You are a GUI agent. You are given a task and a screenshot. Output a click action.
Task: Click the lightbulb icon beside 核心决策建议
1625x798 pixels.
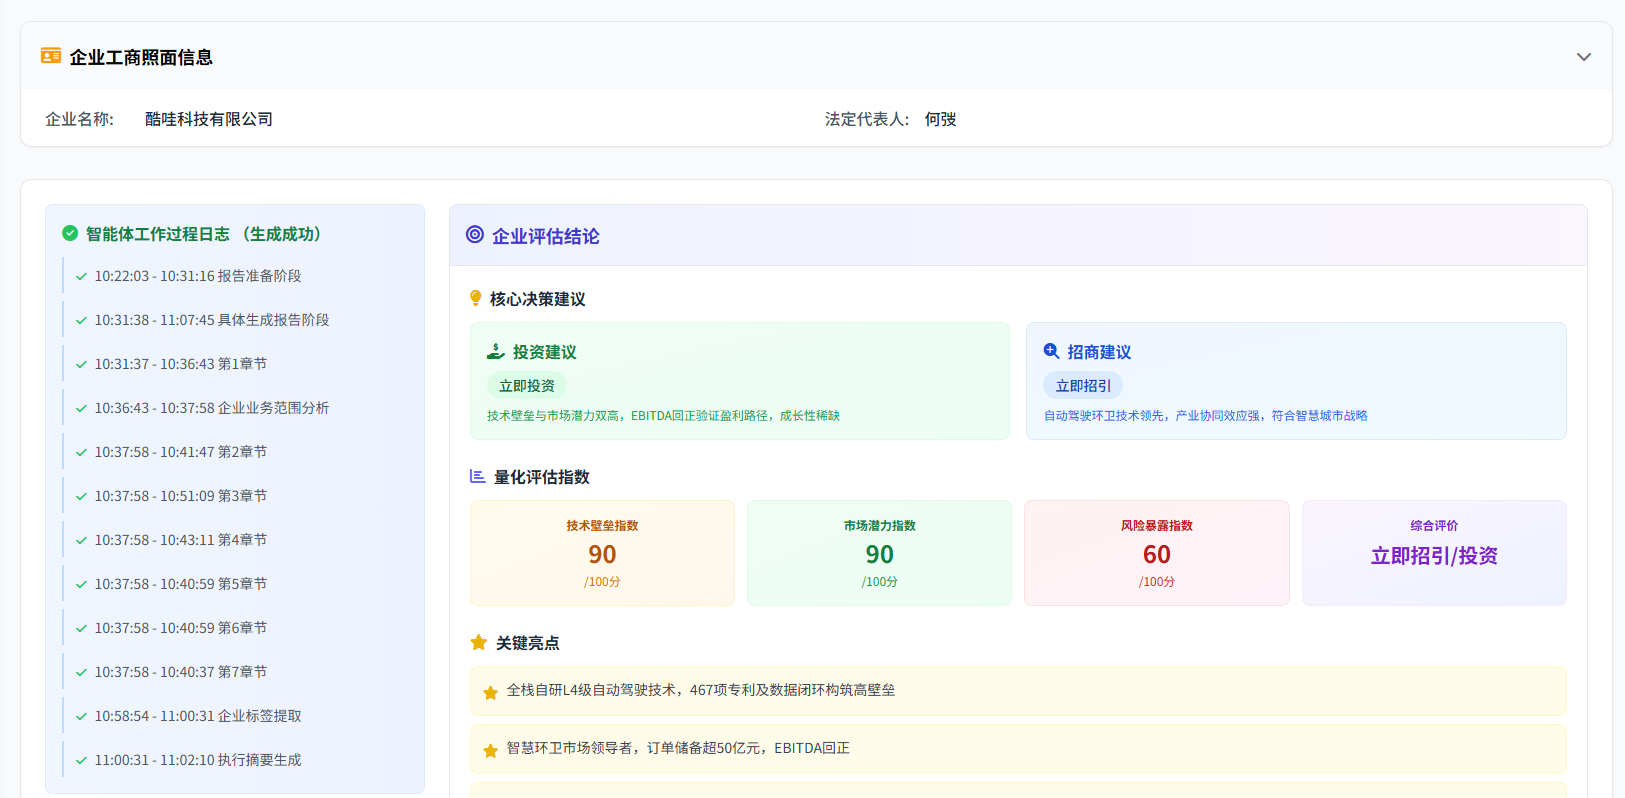point(476,298)
